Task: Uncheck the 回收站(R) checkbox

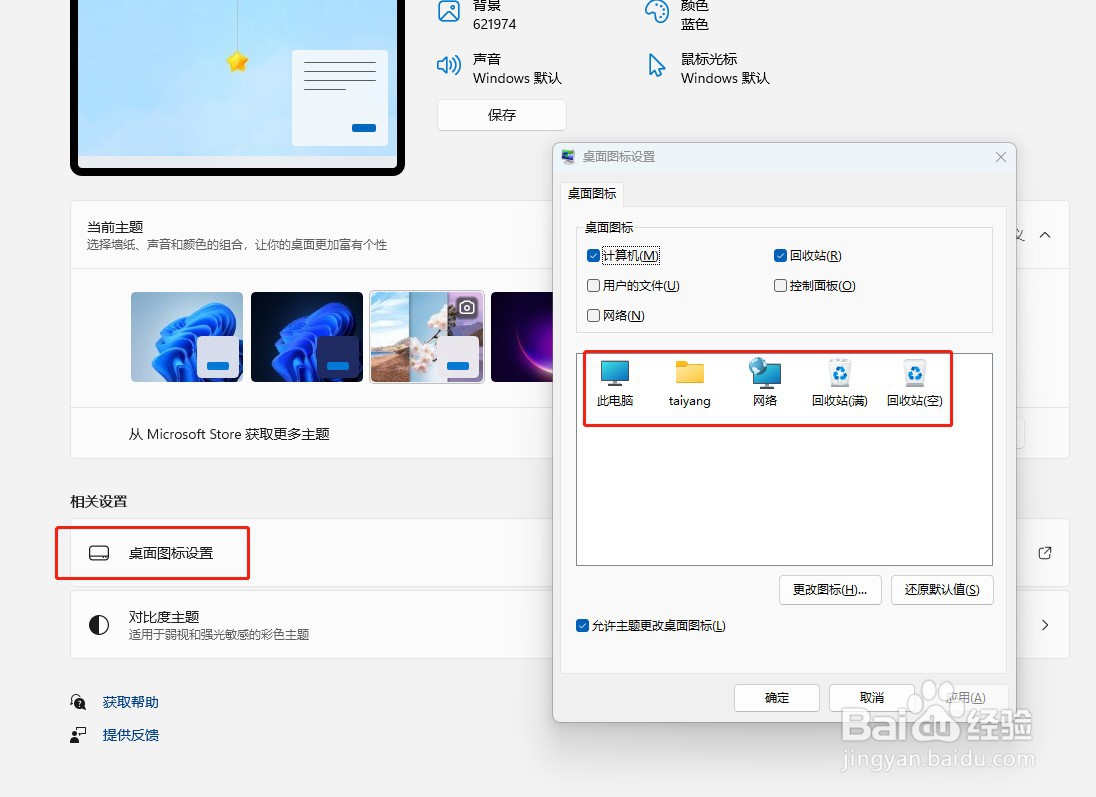Action: 780,256
